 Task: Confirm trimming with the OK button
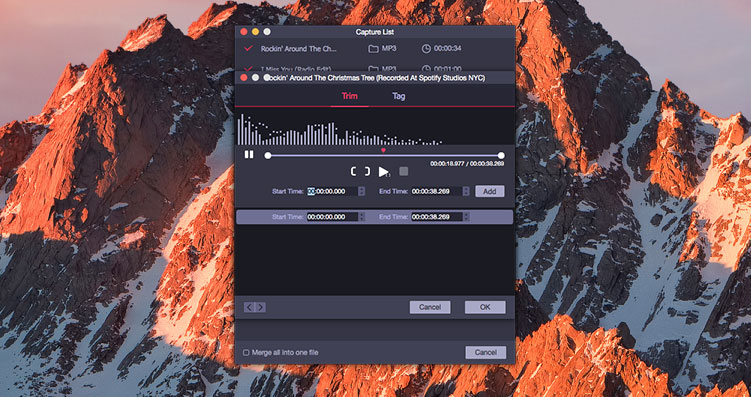pyautogui.click(x=485, y=307)
